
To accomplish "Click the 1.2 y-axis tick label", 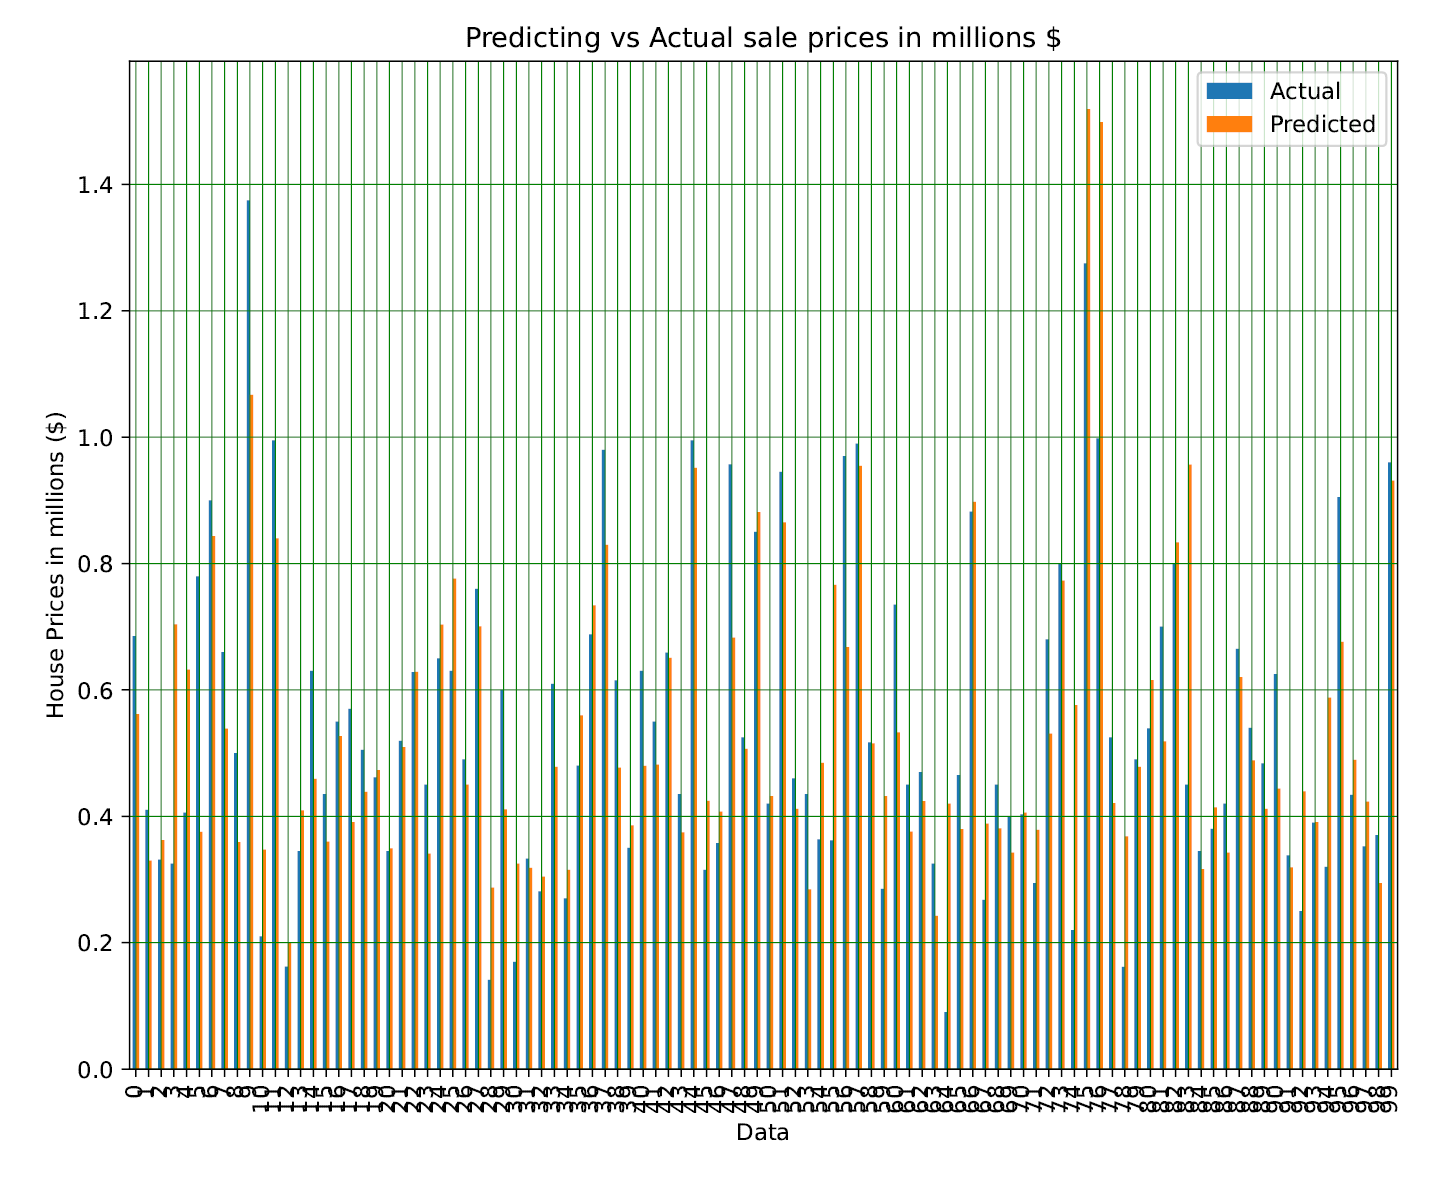I will tap(97, 311).
